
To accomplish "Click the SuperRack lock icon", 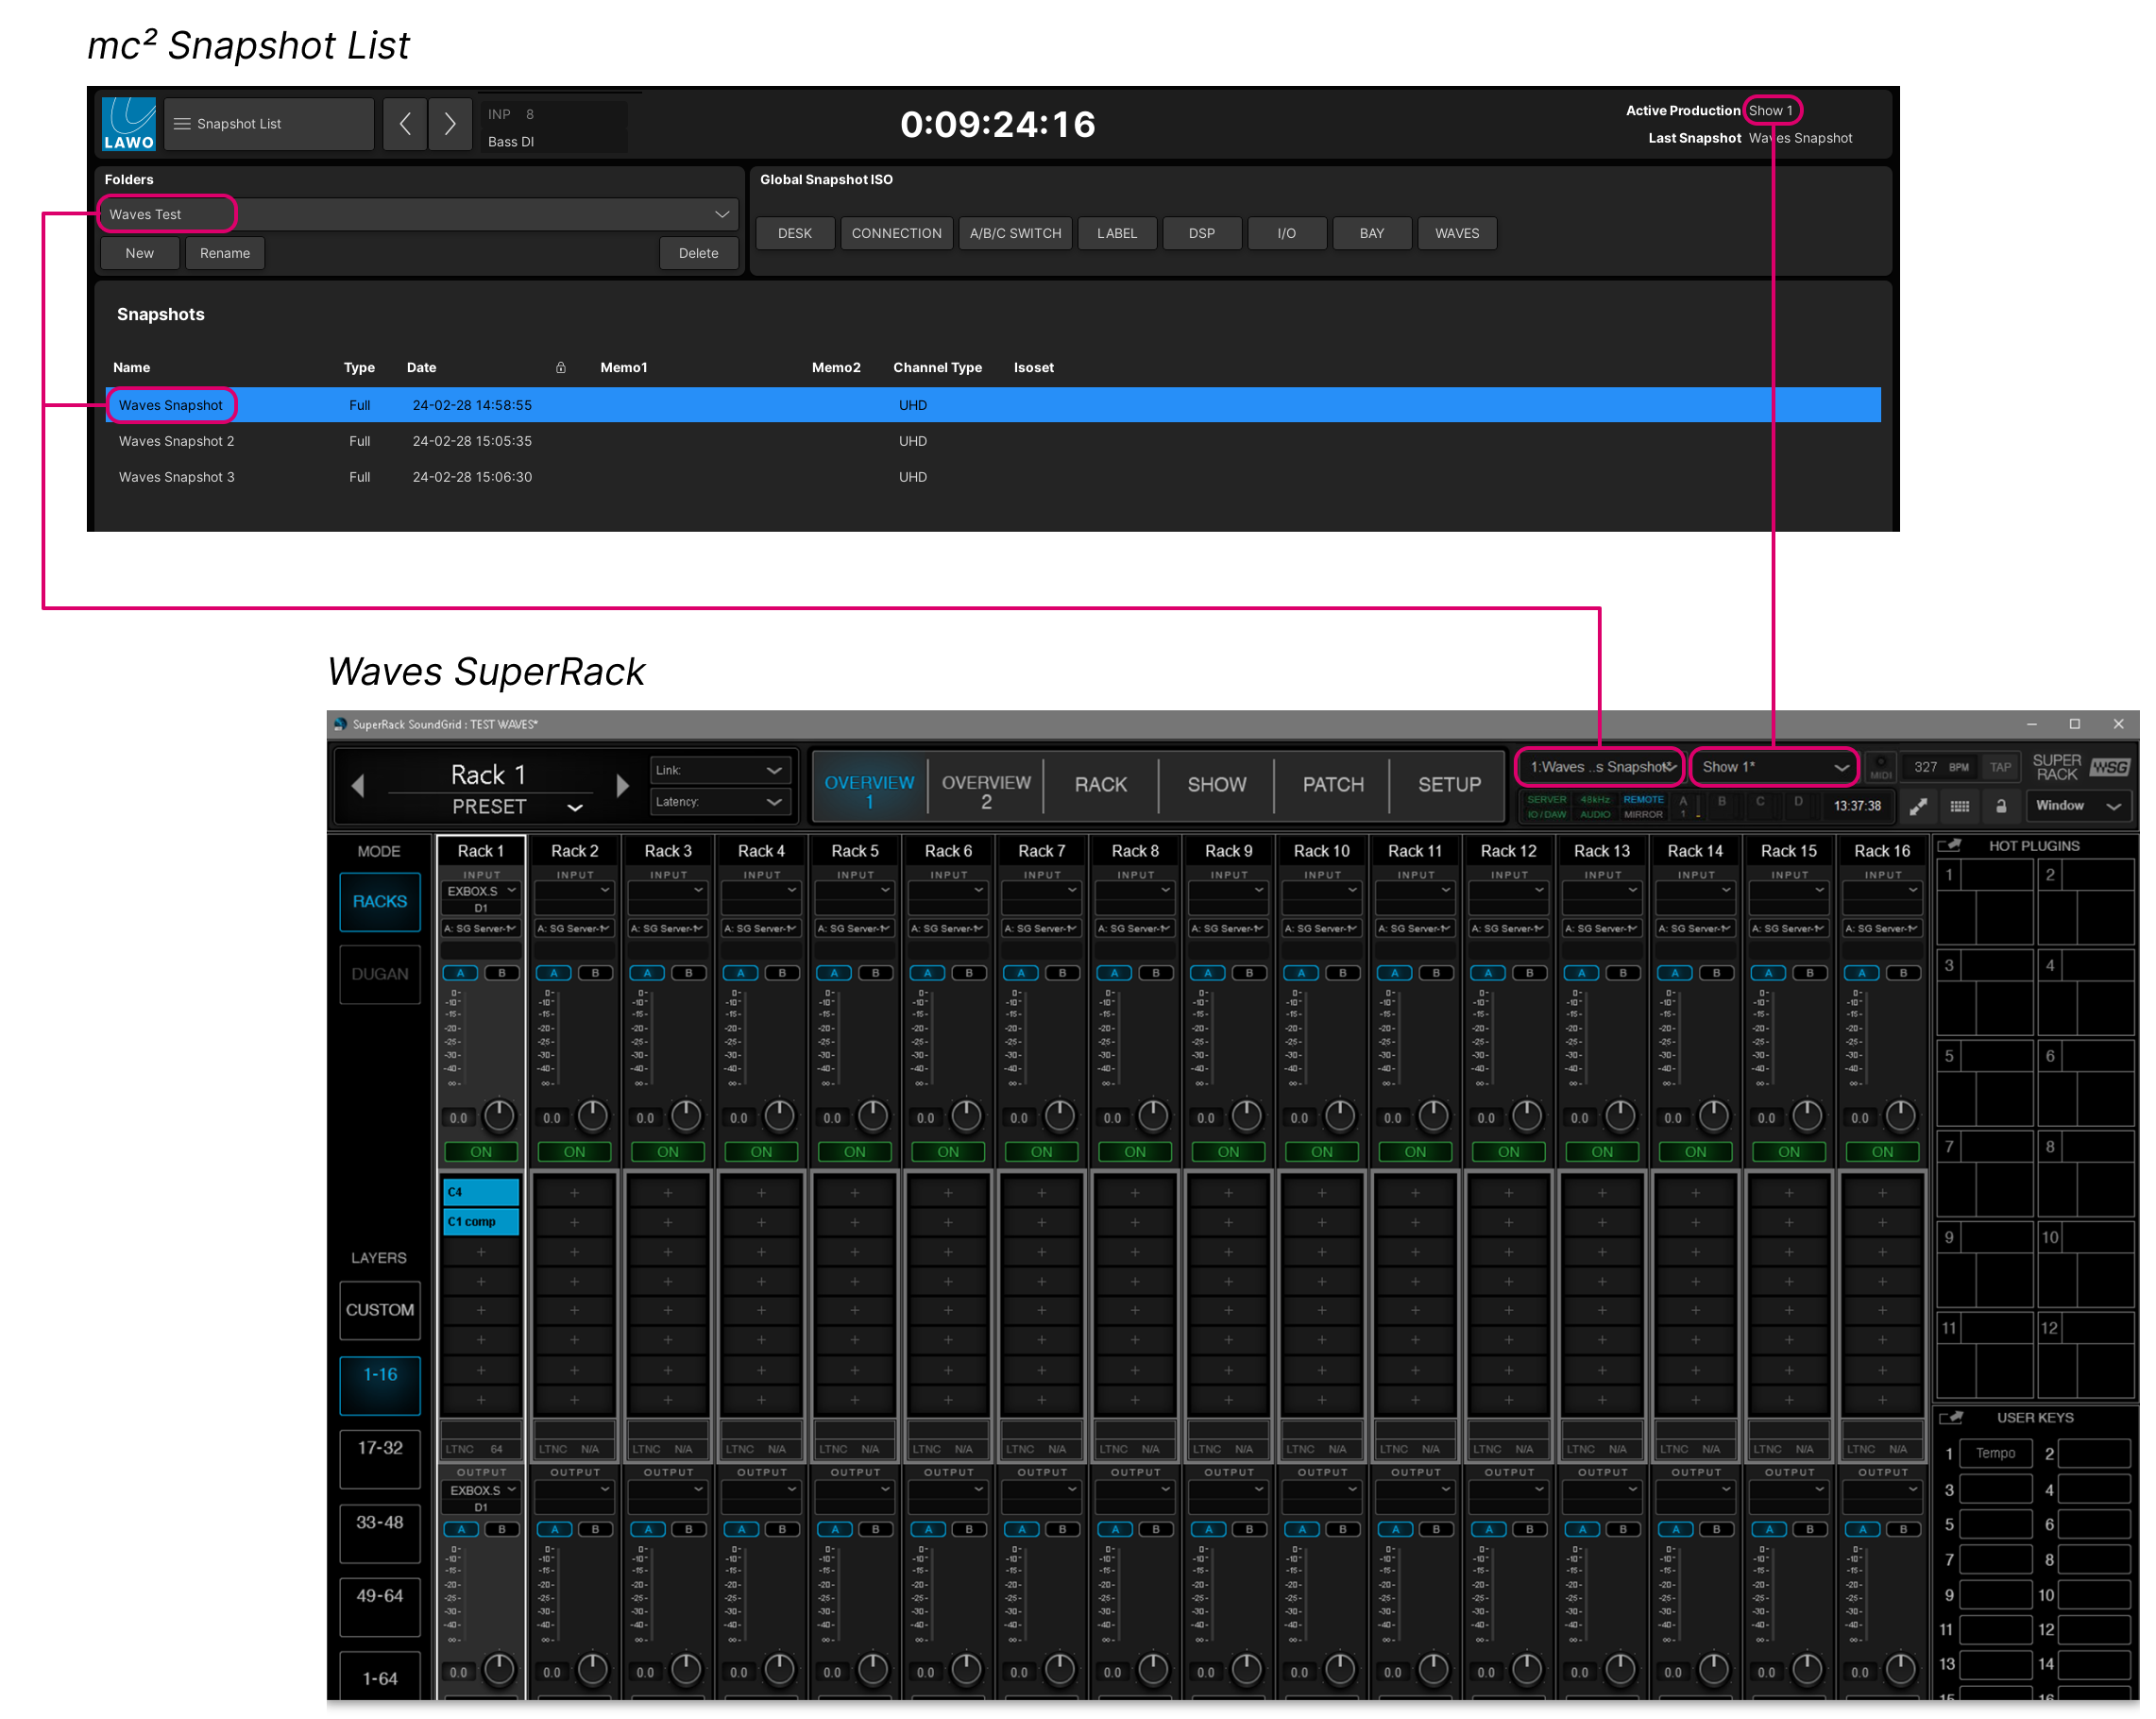I will click(2001, 806).
